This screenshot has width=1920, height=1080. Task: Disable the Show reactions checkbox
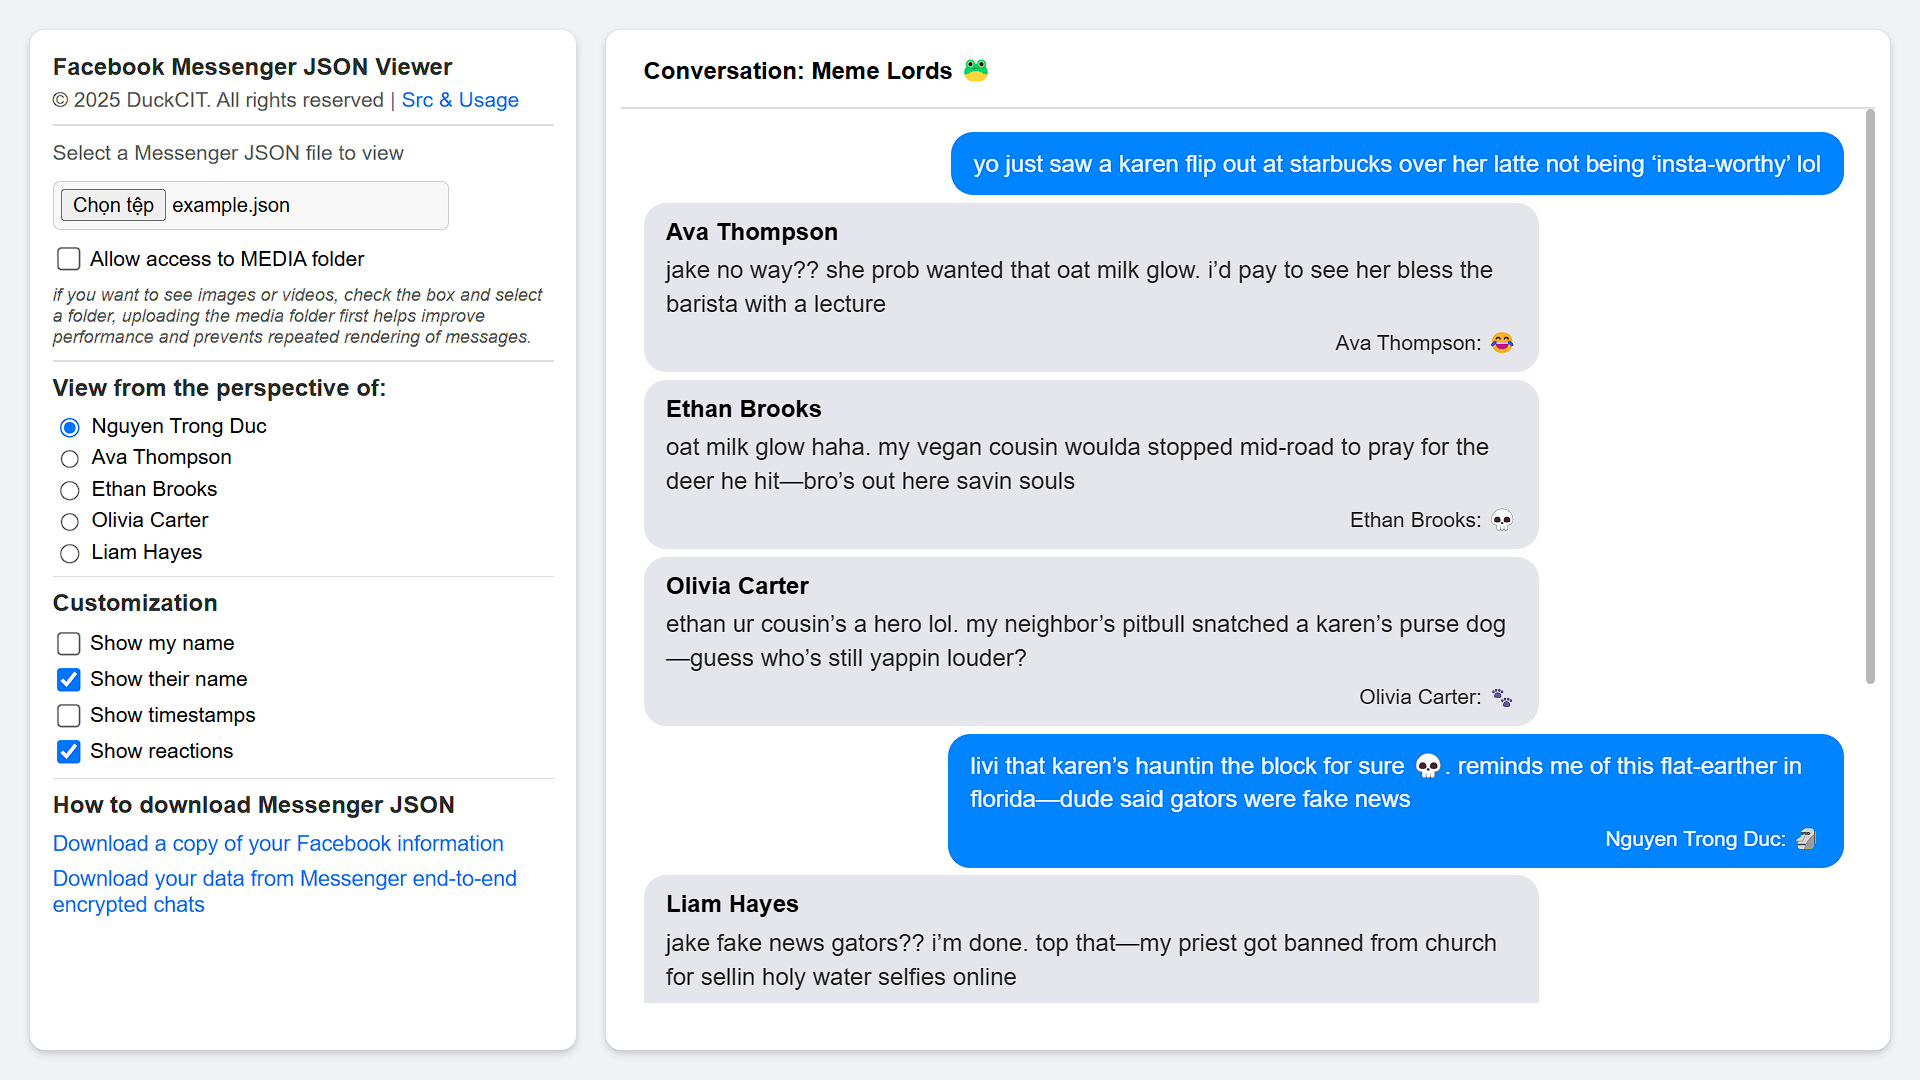point(69,751)
